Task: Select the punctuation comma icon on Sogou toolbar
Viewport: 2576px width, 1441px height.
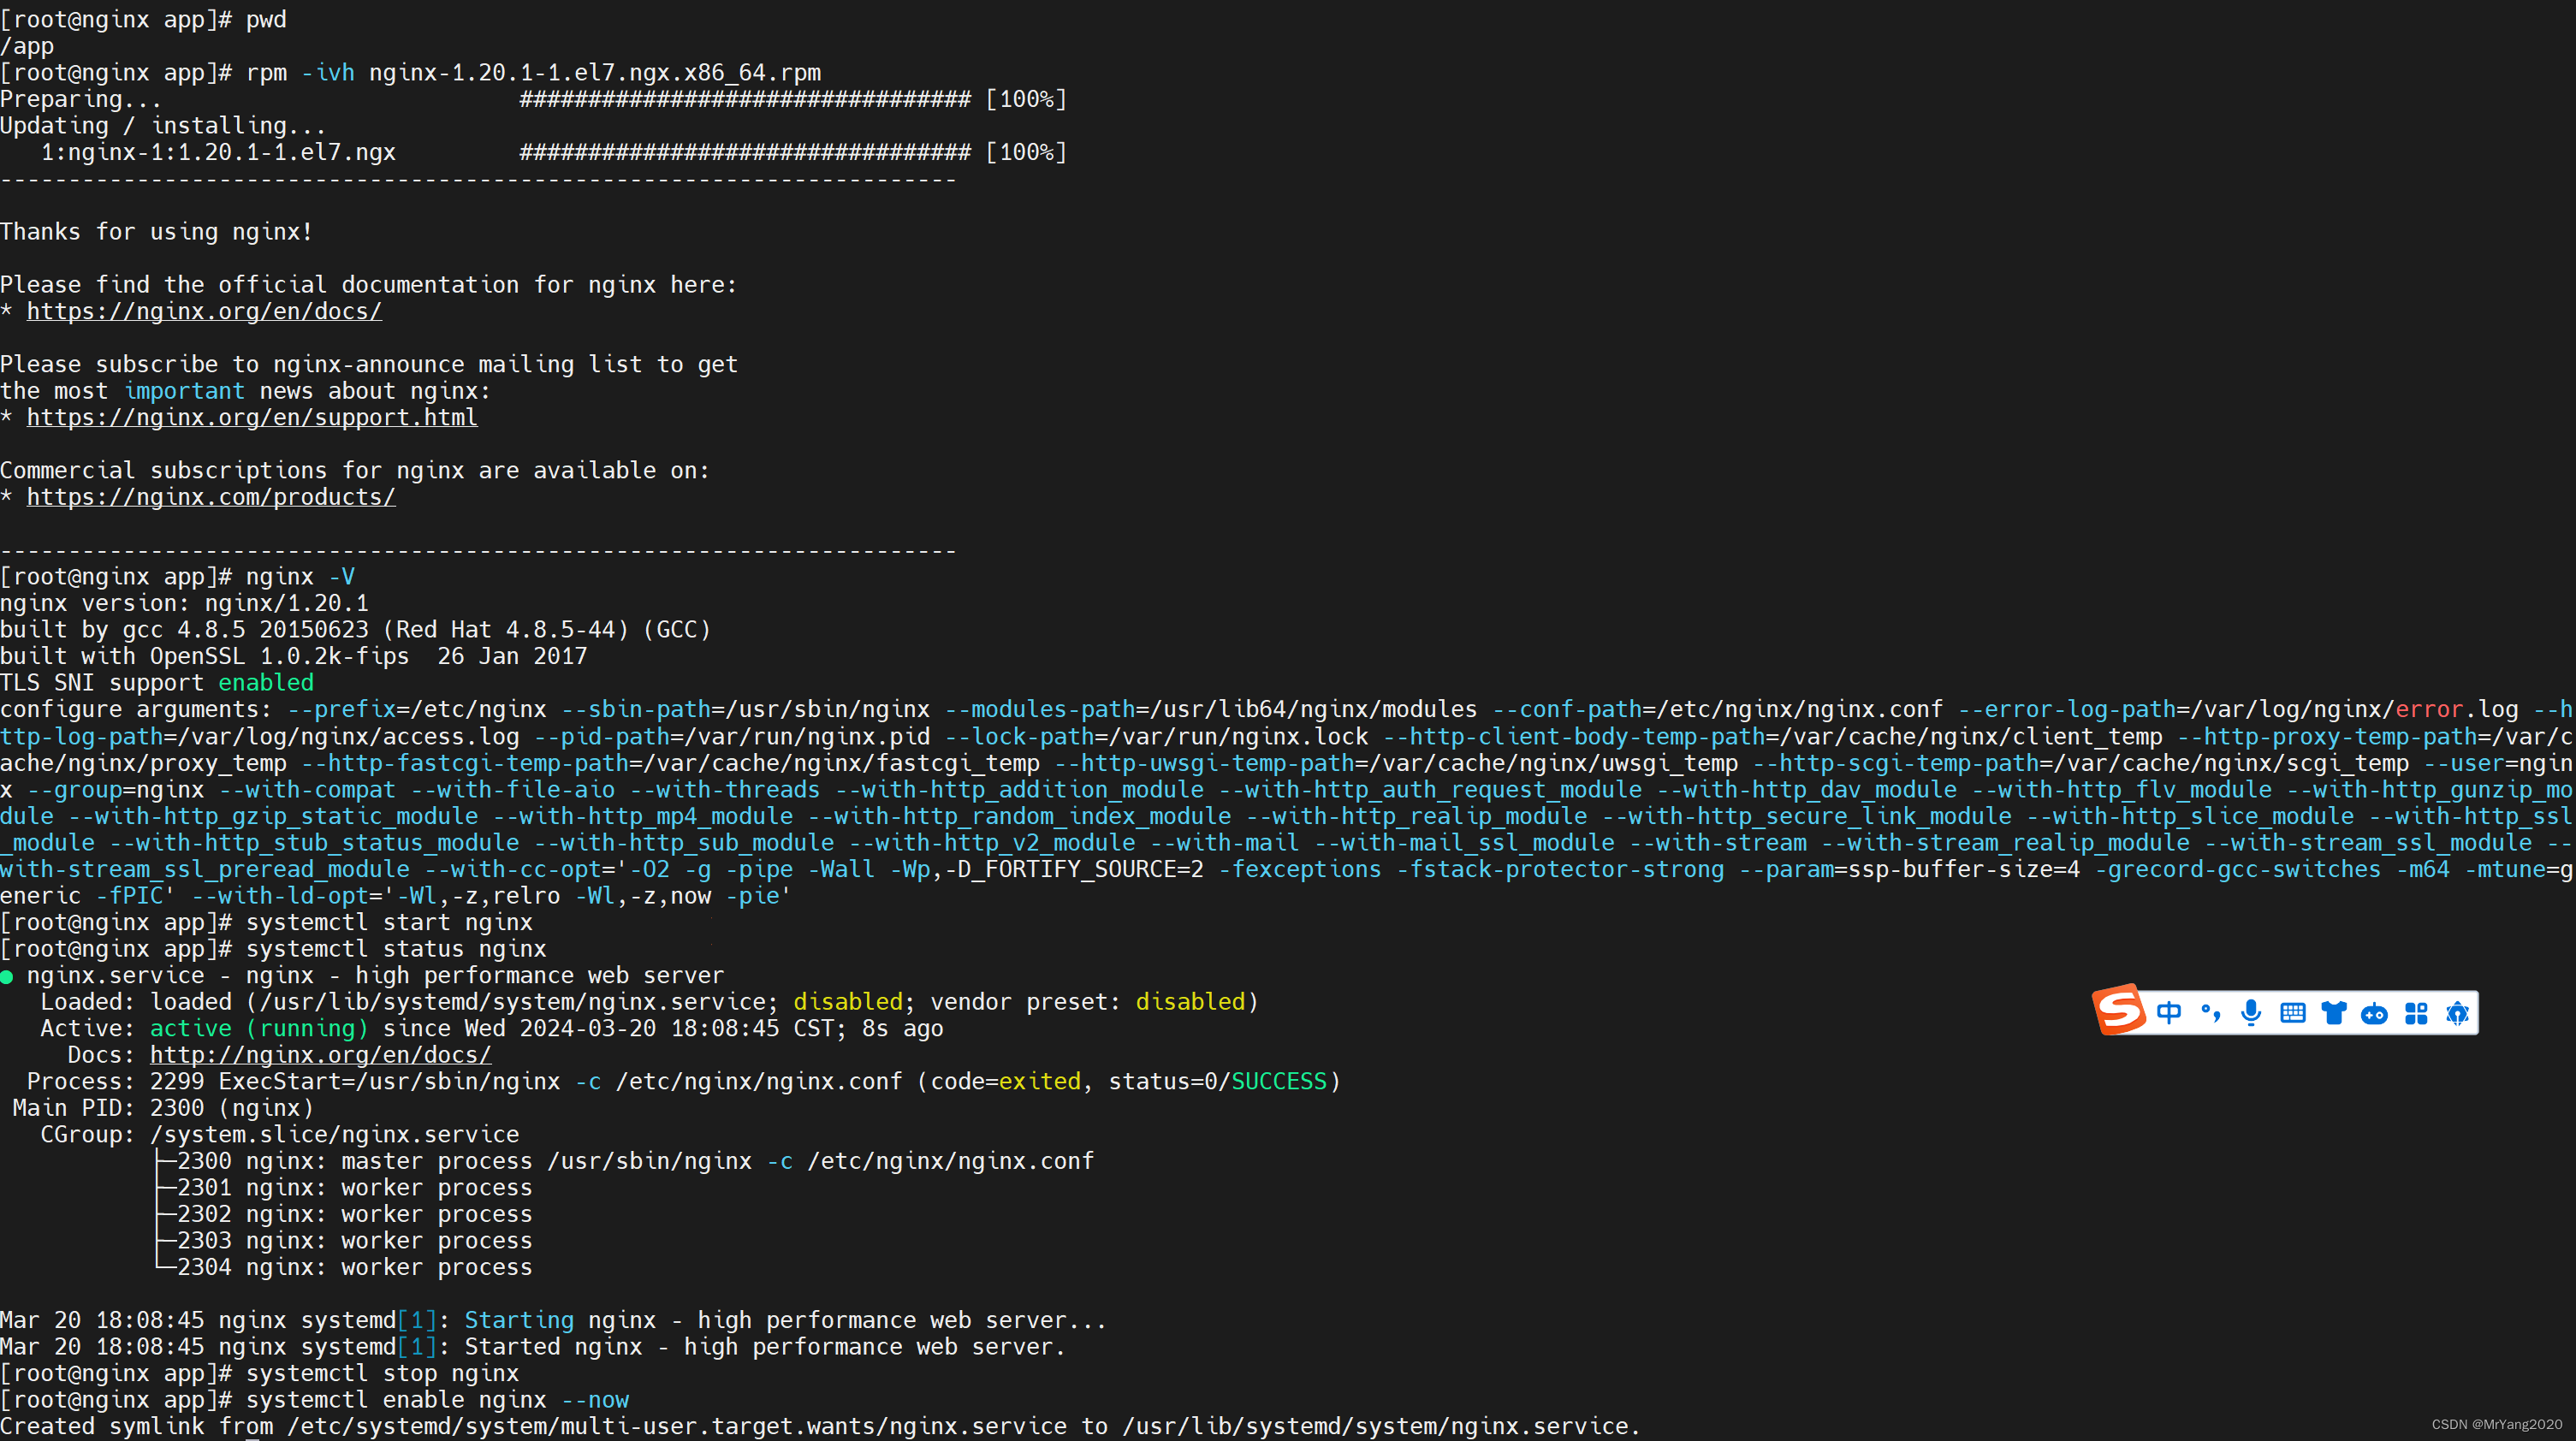Action: [2211, 1012]
